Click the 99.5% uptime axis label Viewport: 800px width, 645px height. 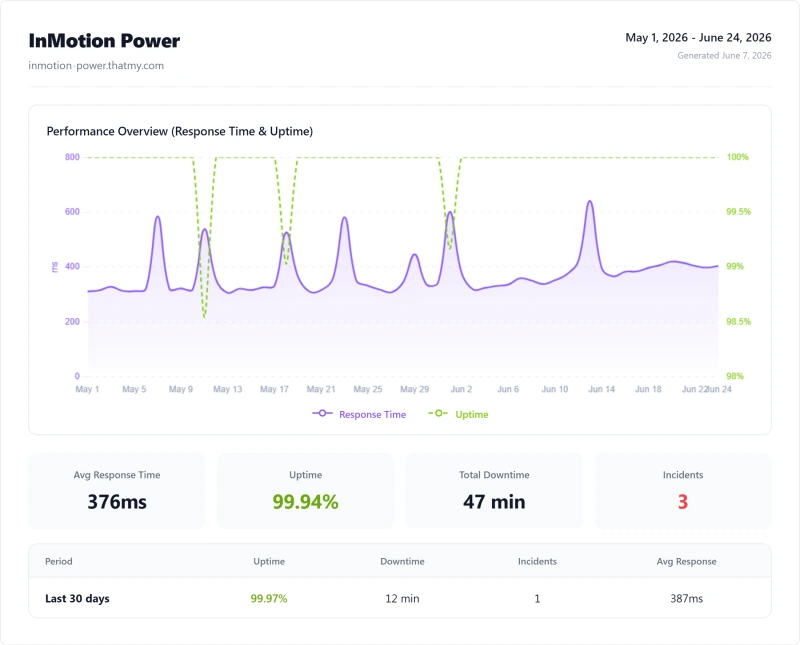click(x=738, y=211)
